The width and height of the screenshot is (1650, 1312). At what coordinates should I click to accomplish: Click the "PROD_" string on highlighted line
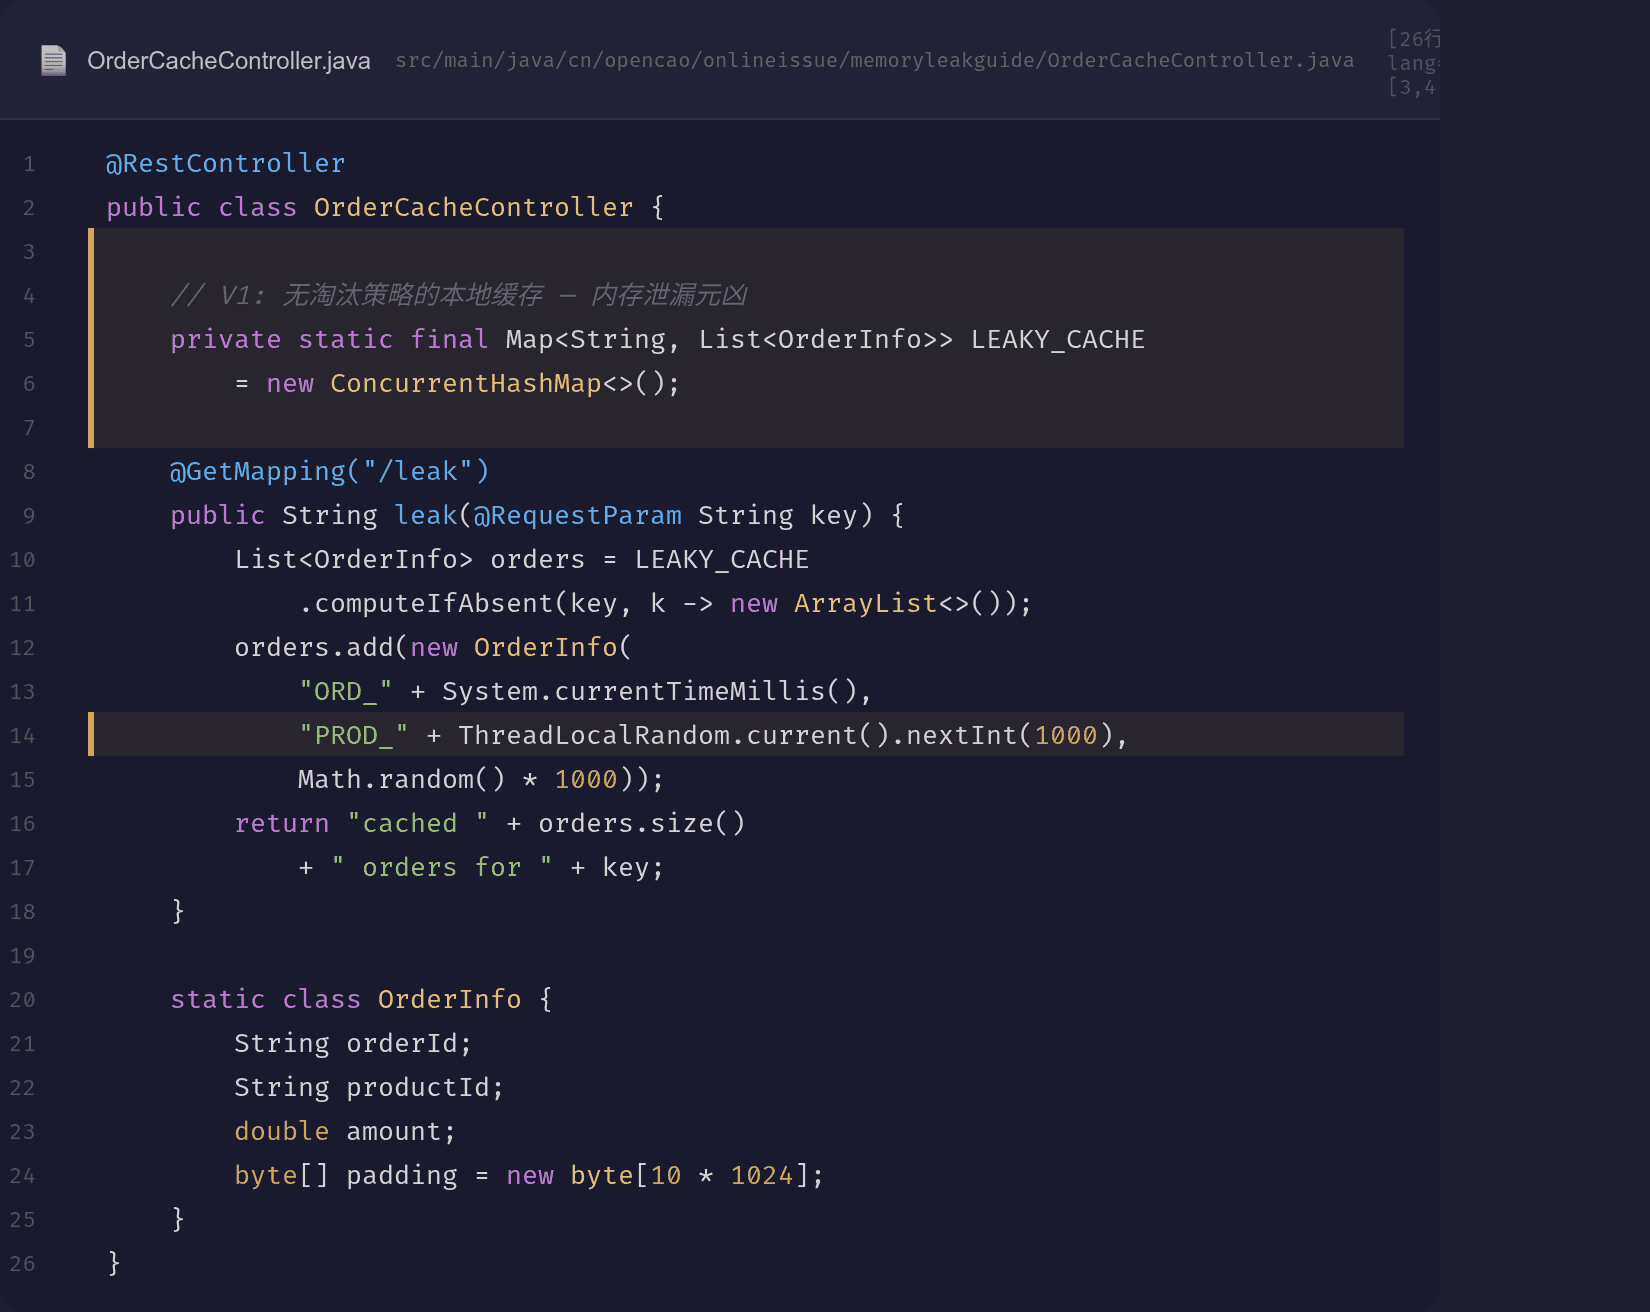click(x=354, y=735)
